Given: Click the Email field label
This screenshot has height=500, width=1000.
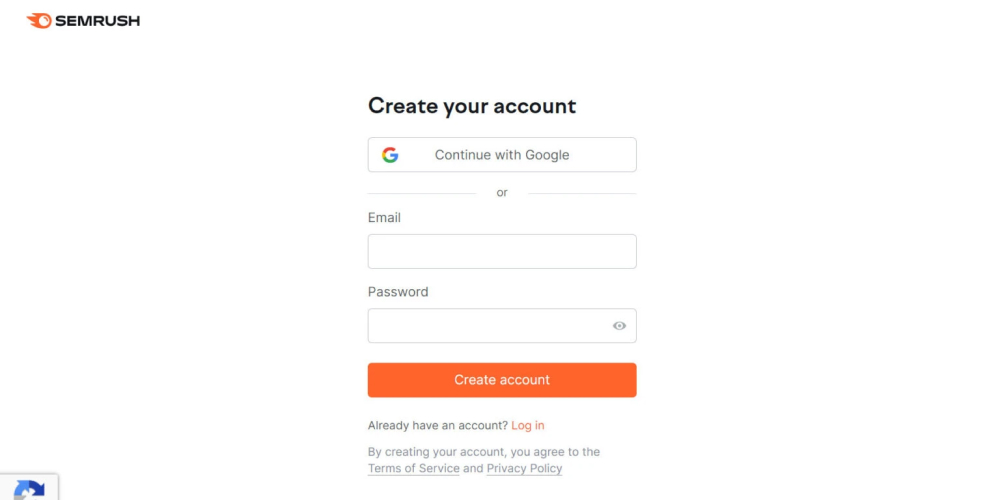Looking at the screenshot, I should 384,217.
